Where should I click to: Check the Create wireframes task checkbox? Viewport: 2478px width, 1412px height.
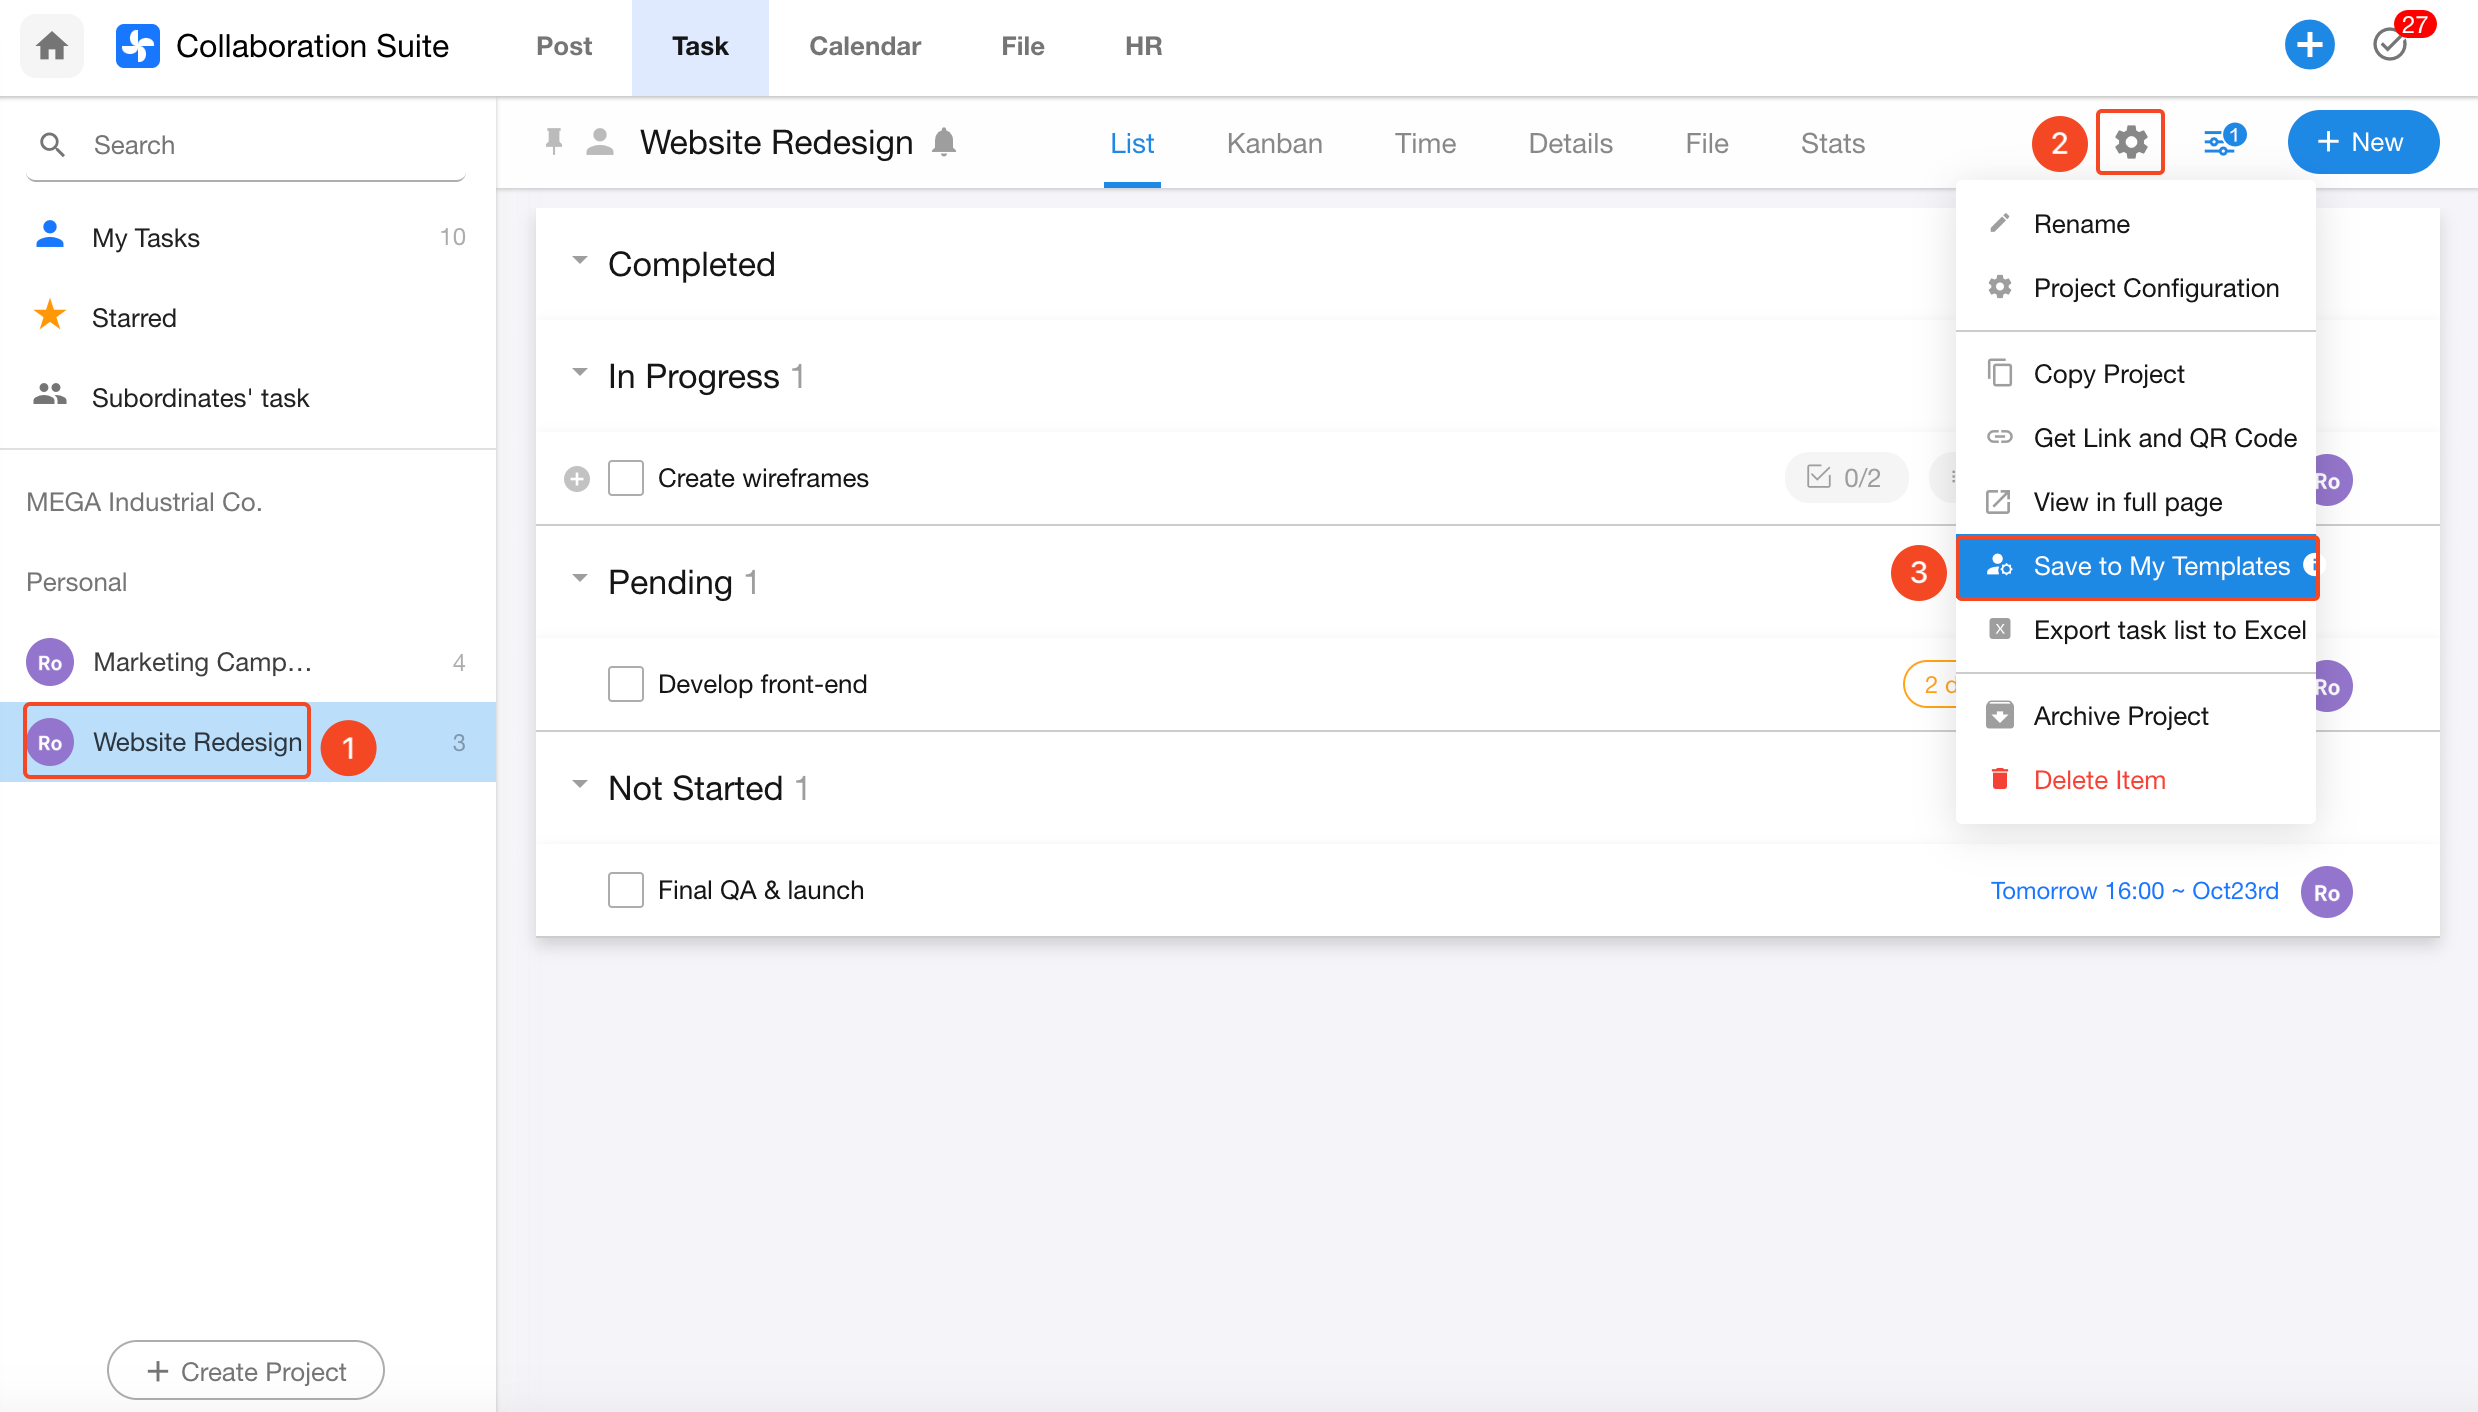point(626,478)
